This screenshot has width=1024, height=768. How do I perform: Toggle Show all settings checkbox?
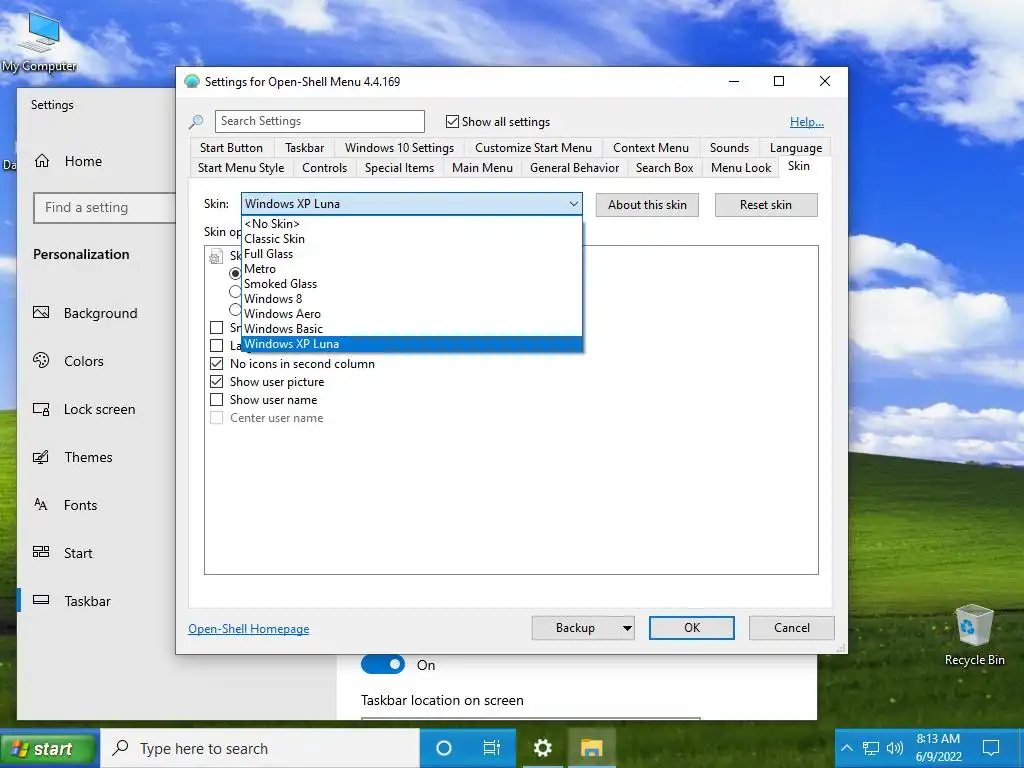click(x=453, y=121)
